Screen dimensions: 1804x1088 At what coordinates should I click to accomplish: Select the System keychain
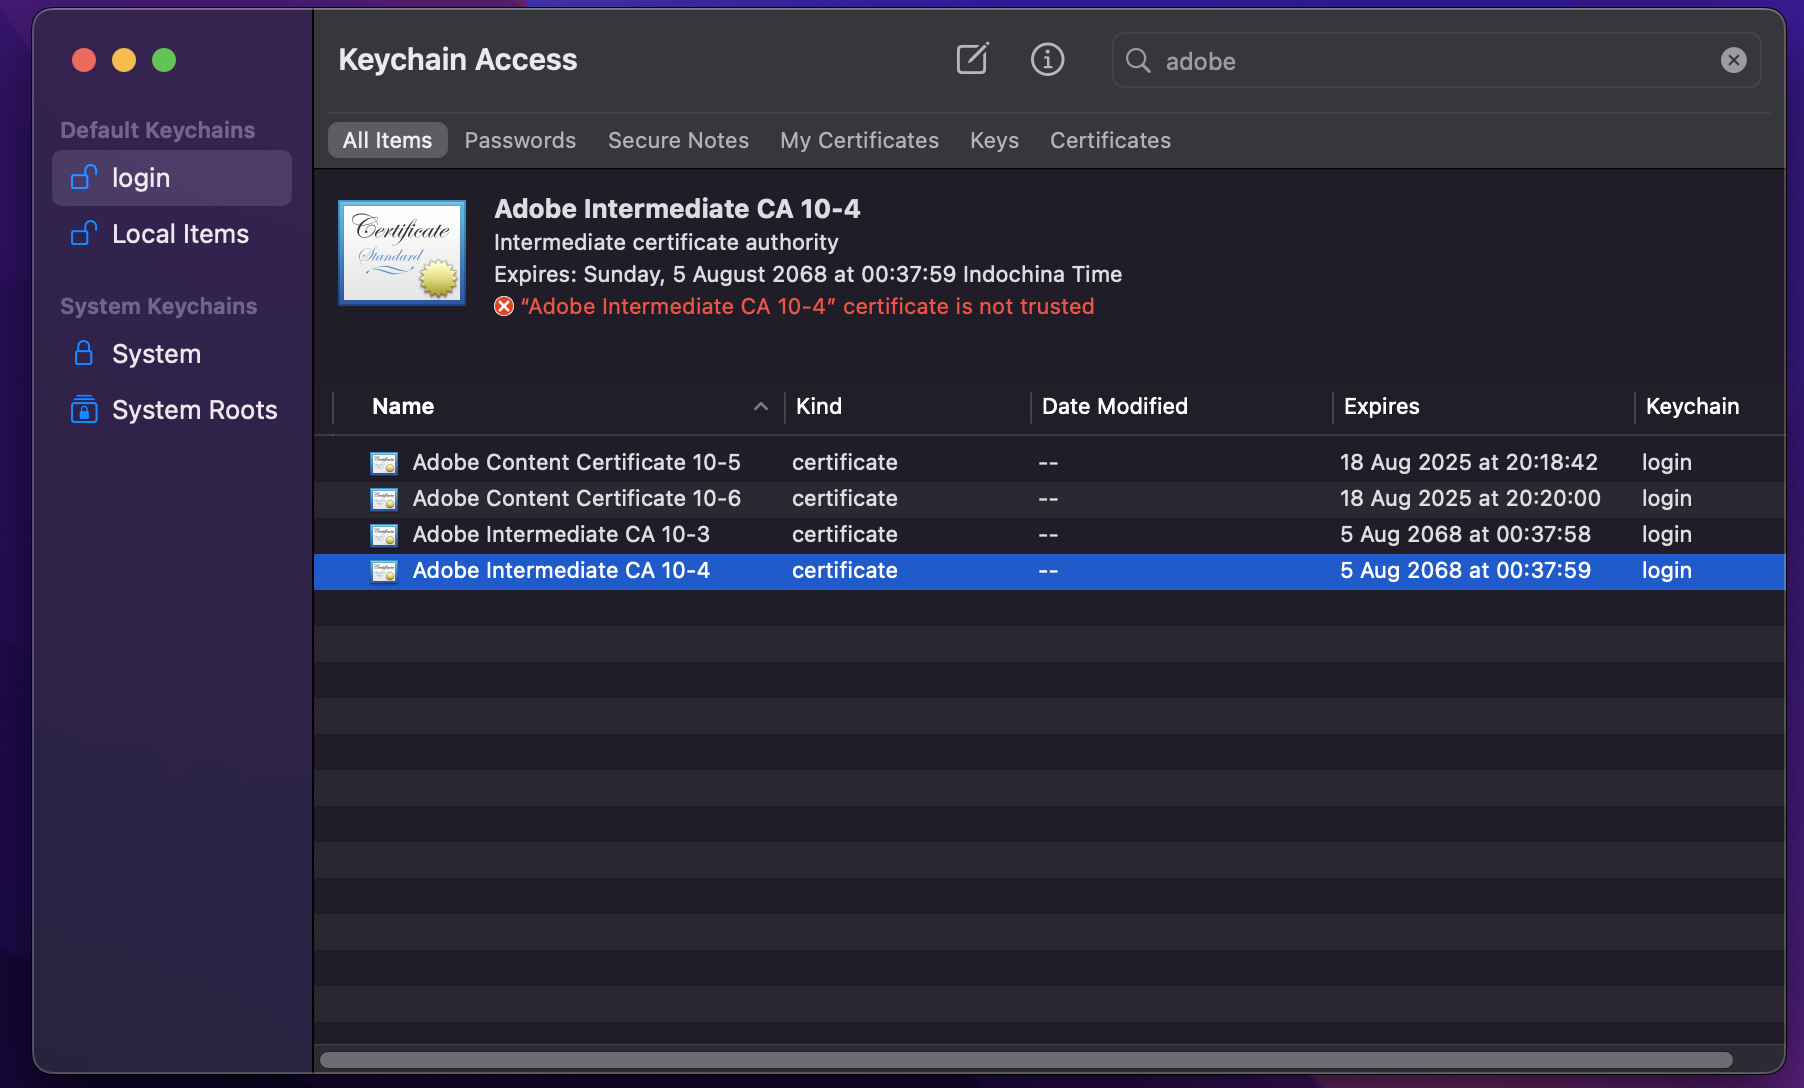(x=172, y=354)
